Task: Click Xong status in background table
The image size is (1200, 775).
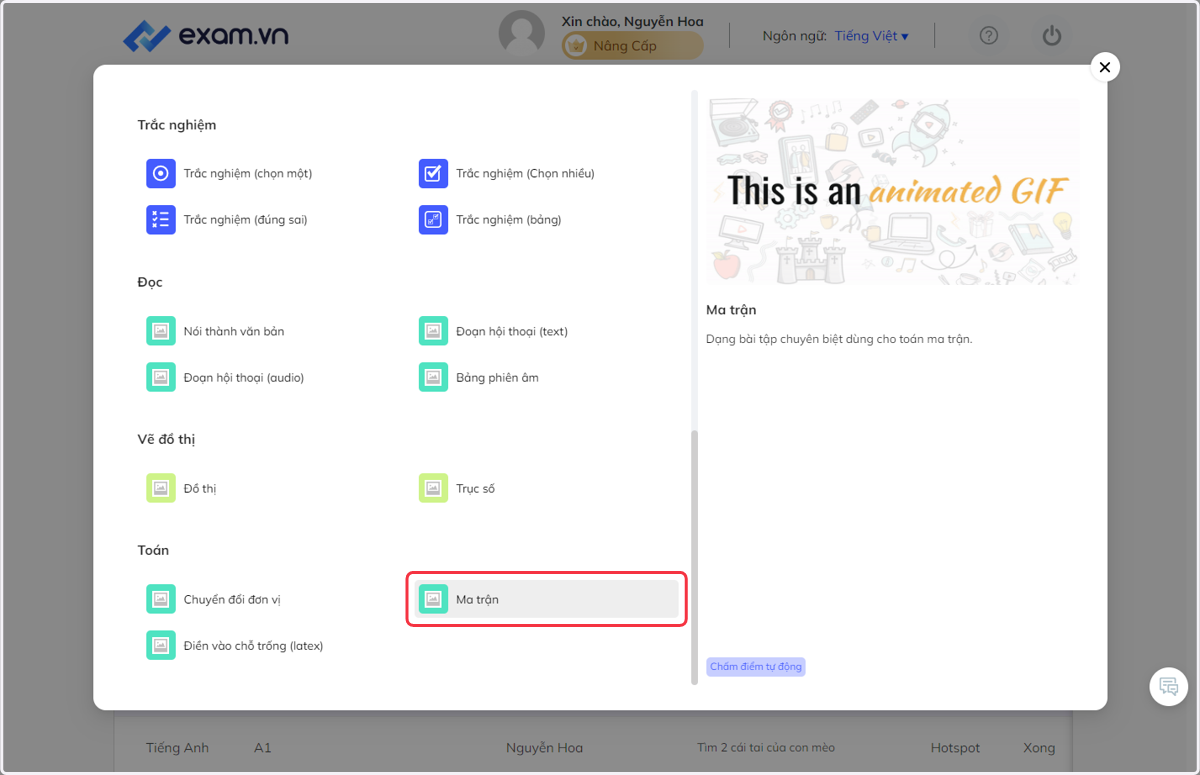Action: (x=1039, y=747)
